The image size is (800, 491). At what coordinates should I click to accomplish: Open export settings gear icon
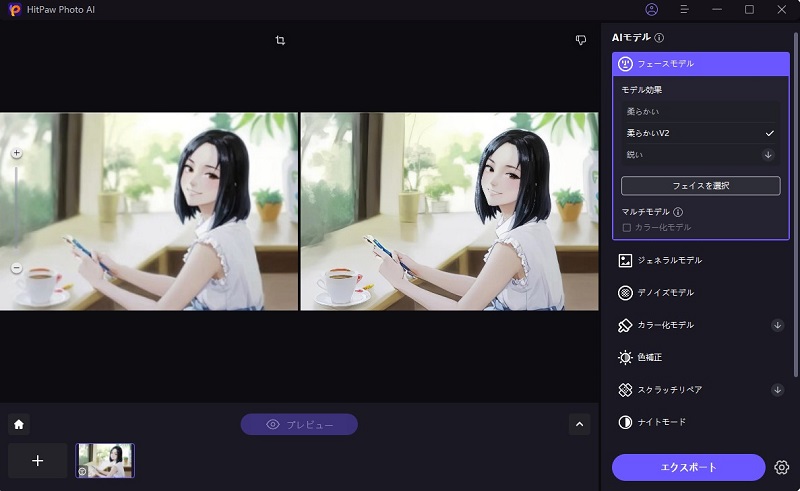click(x=782, y=467)
